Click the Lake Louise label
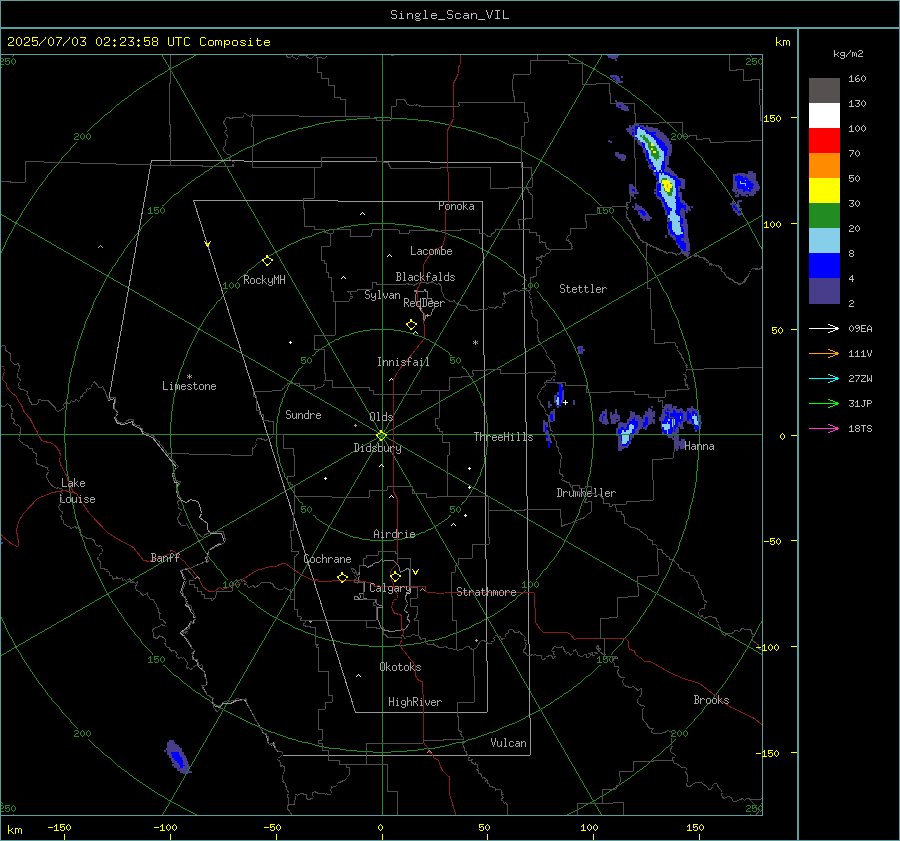900x841 pixels. pos(77,491)
